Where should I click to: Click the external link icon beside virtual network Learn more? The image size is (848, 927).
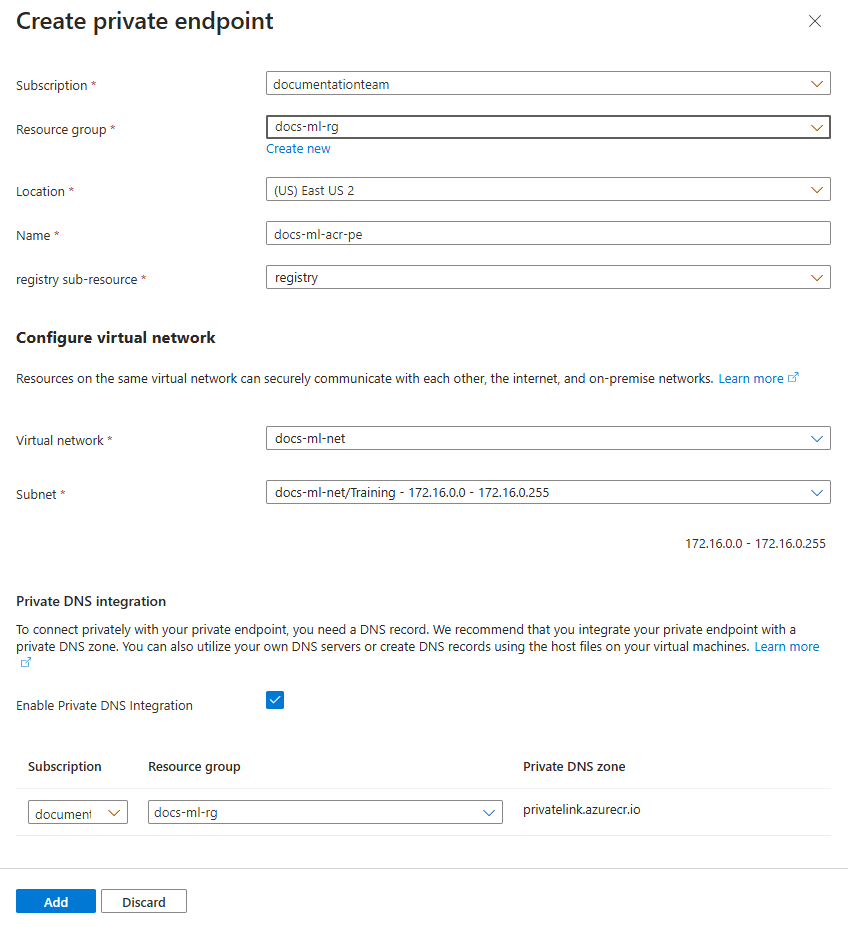[793, 378]
